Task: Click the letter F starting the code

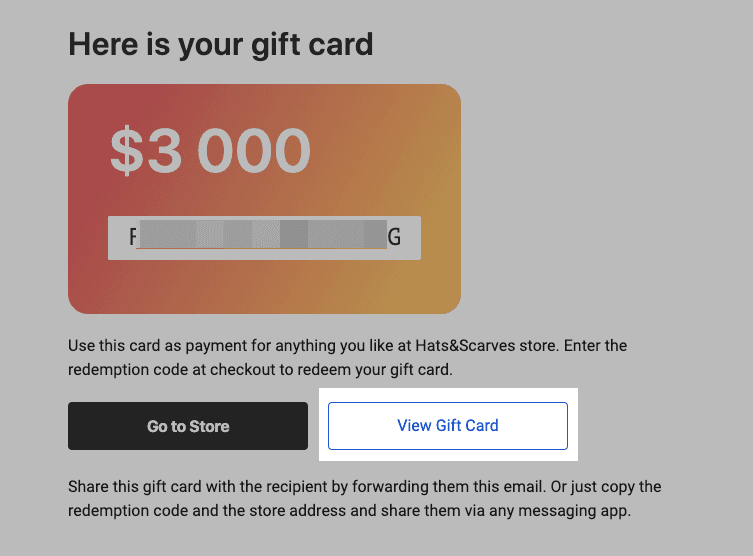Action: coord(132,238)
